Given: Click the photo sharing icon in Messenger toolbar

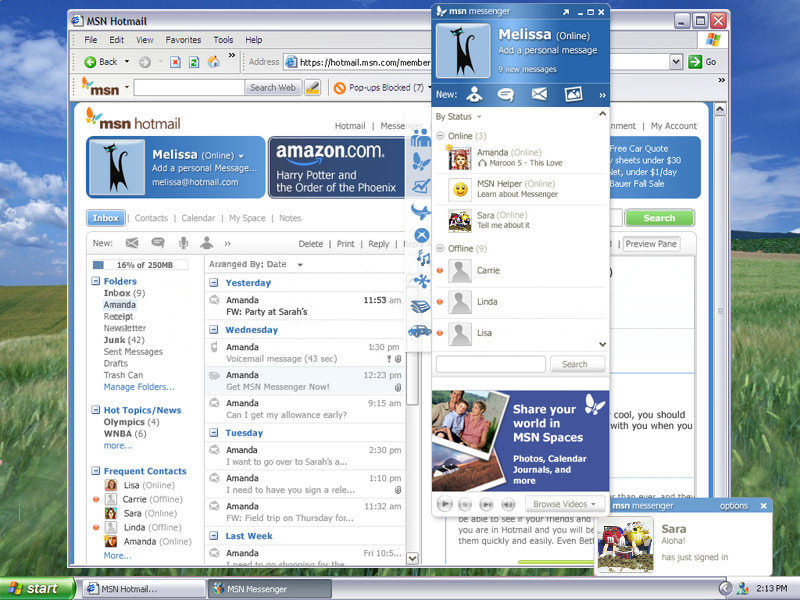Looking at the screenshot, I should [x=573, y=95].
